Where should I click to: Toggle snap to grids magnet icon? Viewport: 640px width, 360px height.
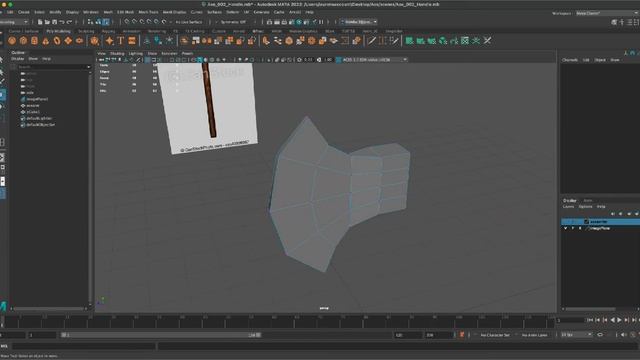coord(127,22)
